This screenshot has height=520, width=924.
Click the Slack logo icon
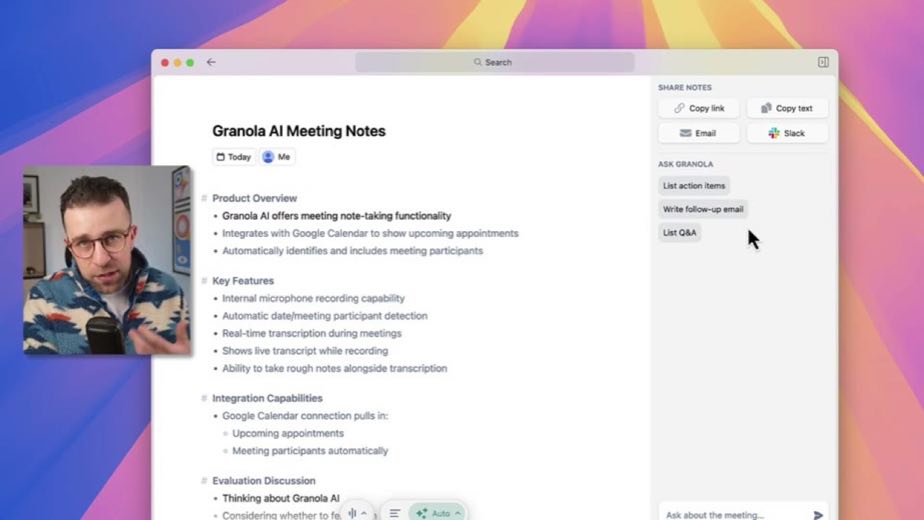pyautogui.click(x=774, y=133)
